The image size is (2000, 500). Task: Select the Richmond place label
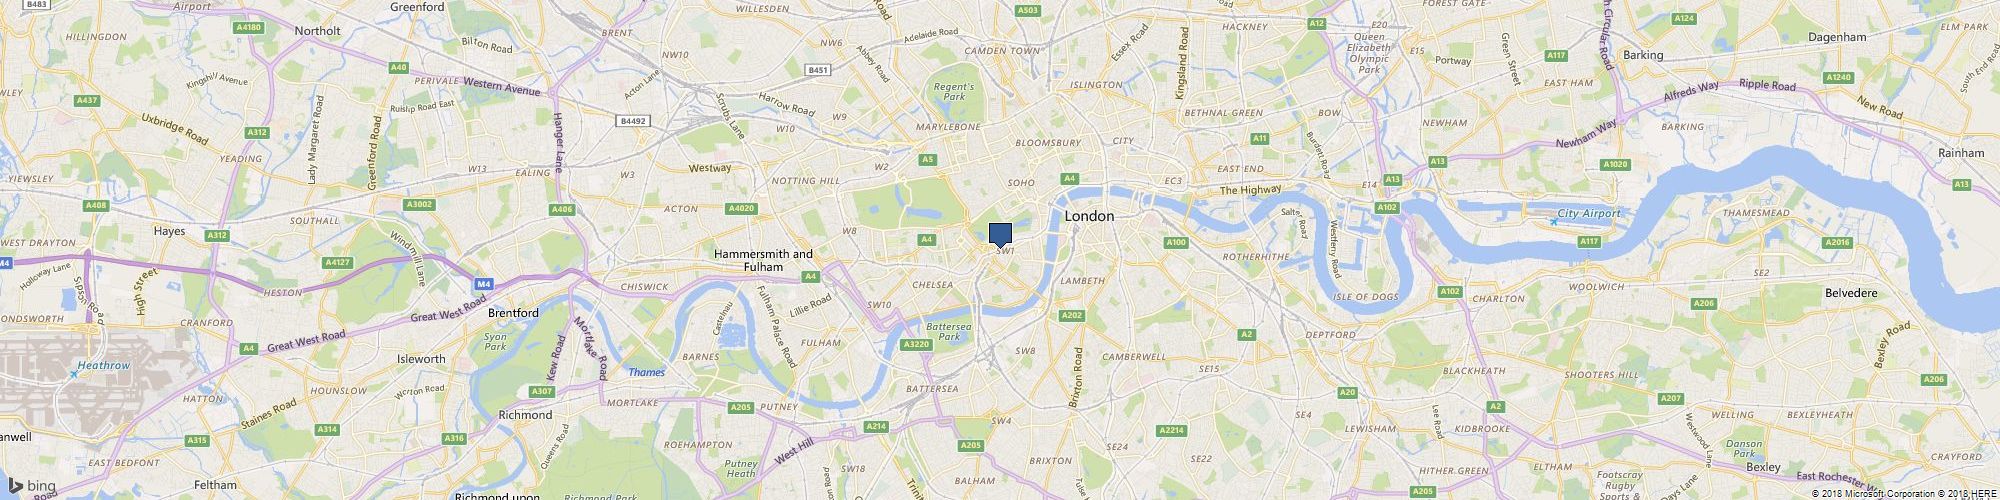(x=525, y=414)
